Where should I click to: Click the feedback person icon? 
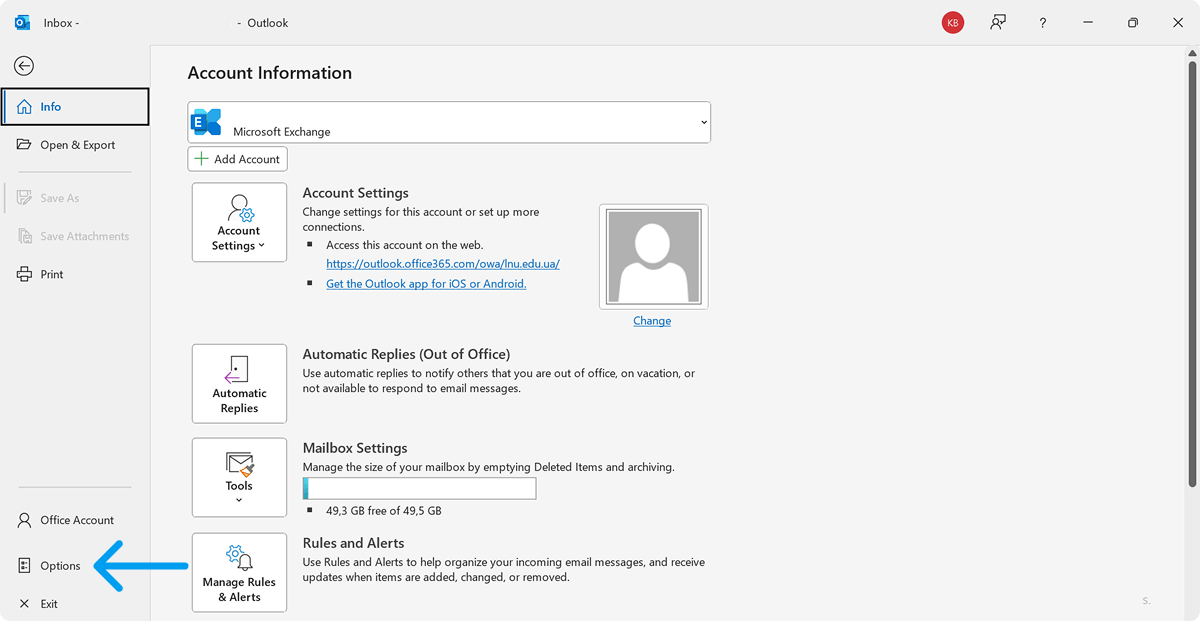click(998, 23)
